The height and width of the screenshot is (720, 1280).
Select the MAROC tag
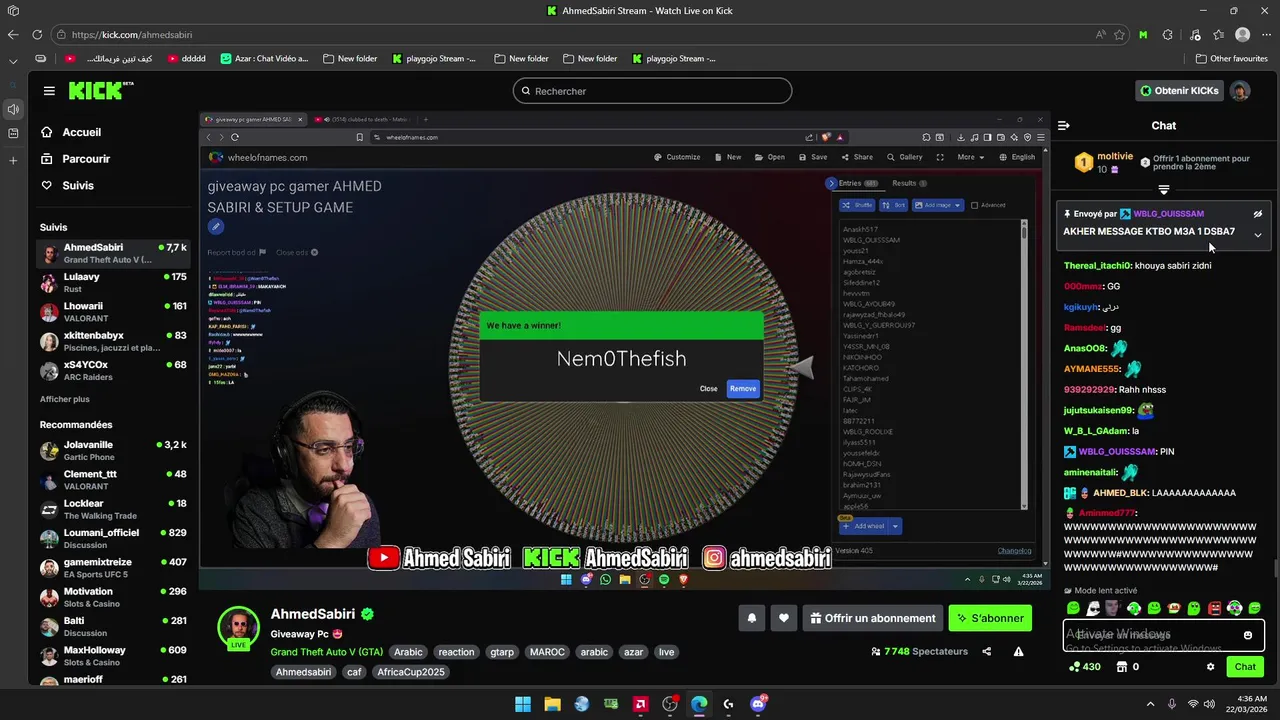click(x=547, y=652)
